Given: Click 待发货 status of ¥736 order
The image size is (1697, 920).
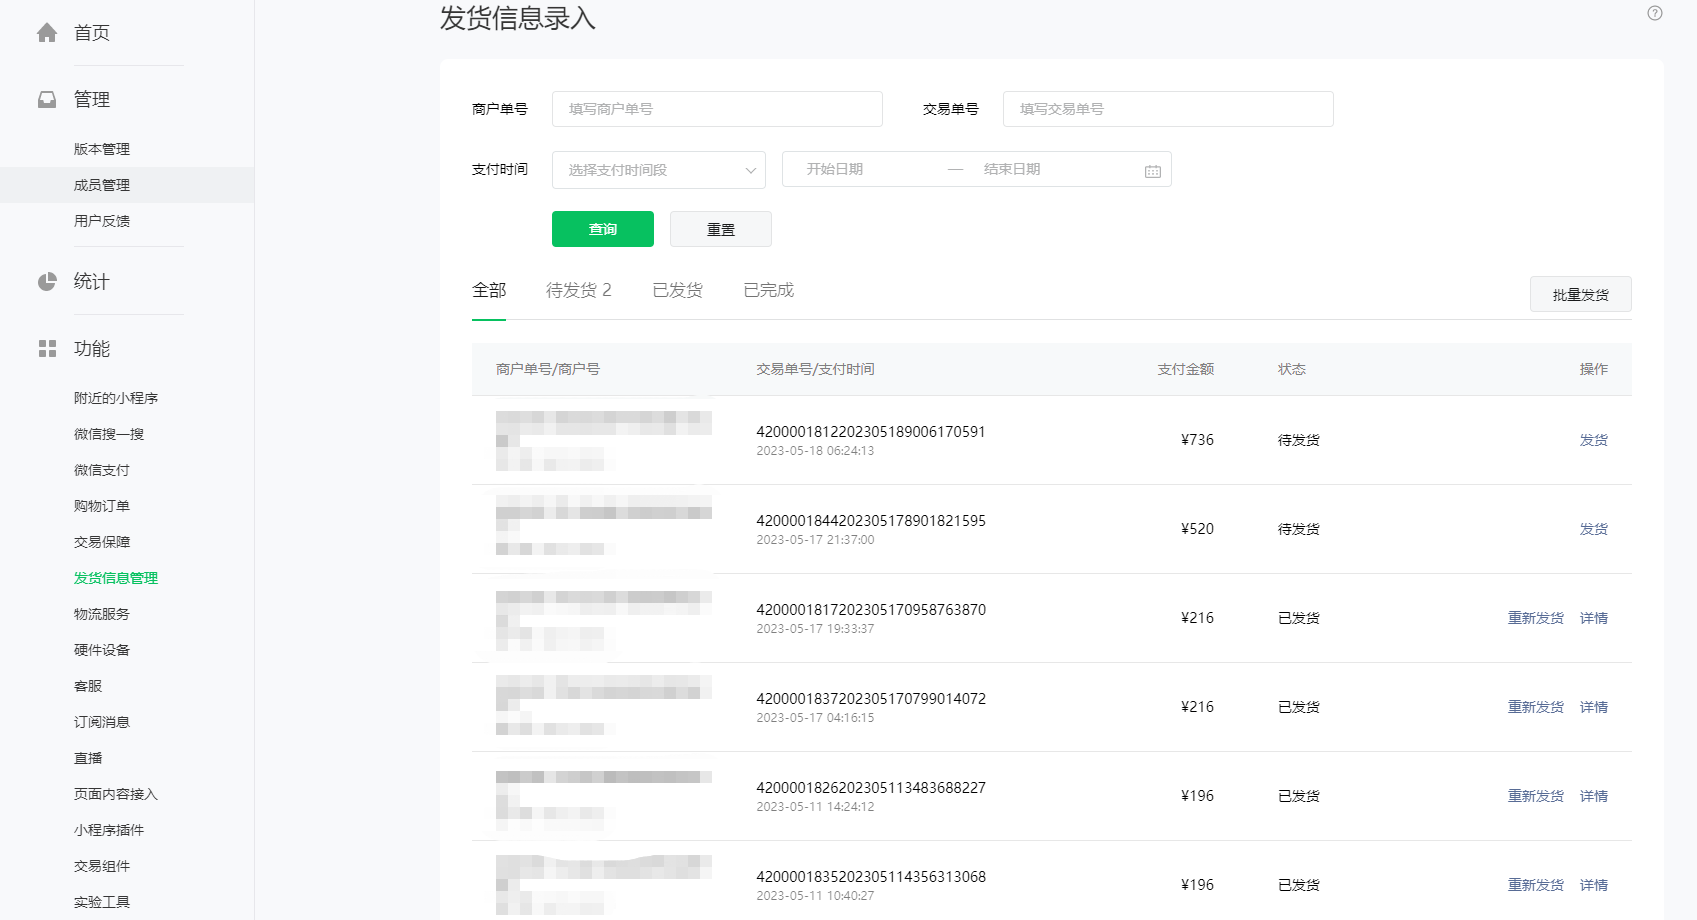Looking at the screenshot, I should tap(1299, 440).
